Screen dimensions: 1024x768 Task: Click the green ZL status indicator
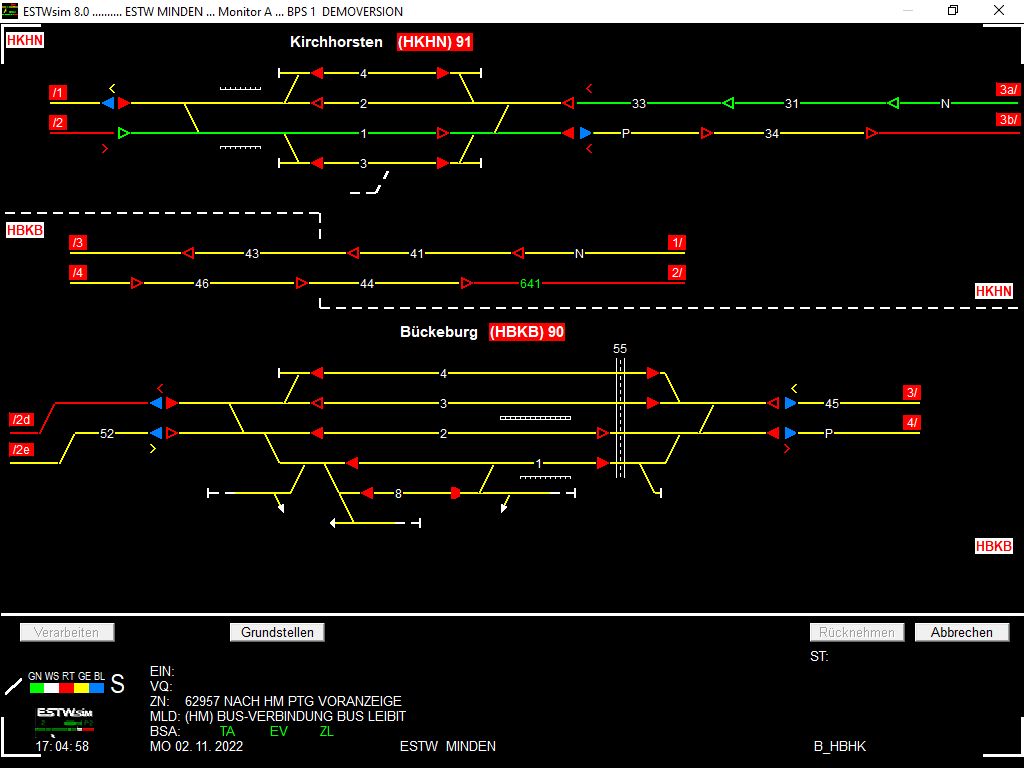(326, 731)
